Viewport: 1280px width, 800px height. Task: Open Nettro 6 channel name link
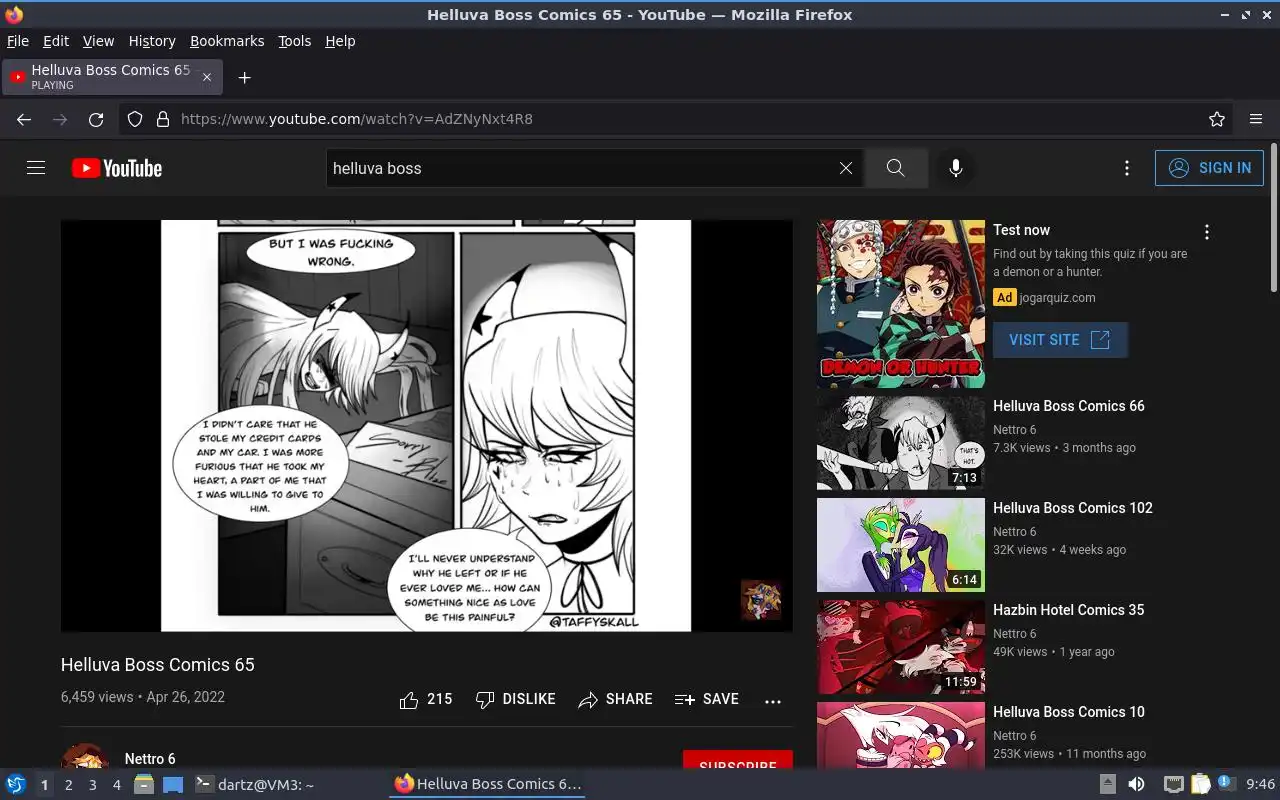tap(150, 759)
